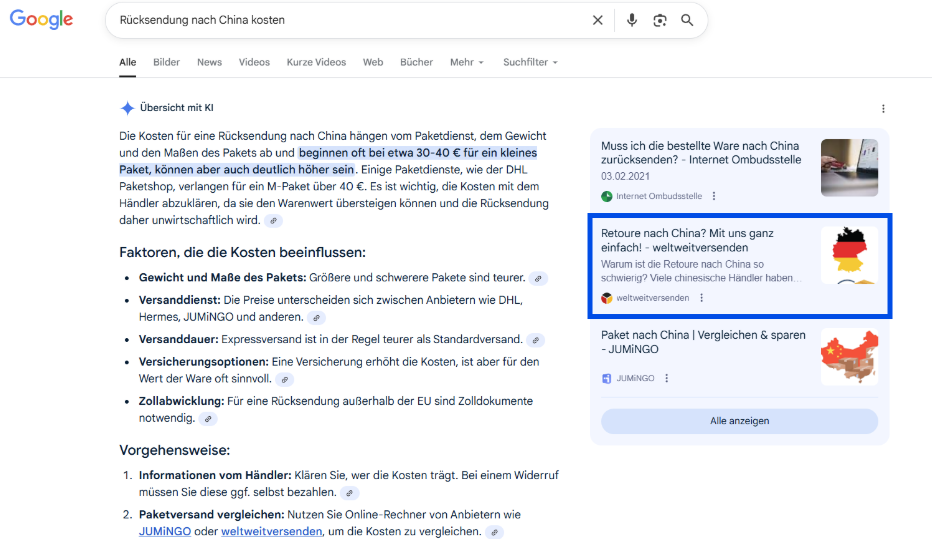Switch to the Kurze Videos tab
The width and height of the screenshot is (932, 555).
pos(316,62)
